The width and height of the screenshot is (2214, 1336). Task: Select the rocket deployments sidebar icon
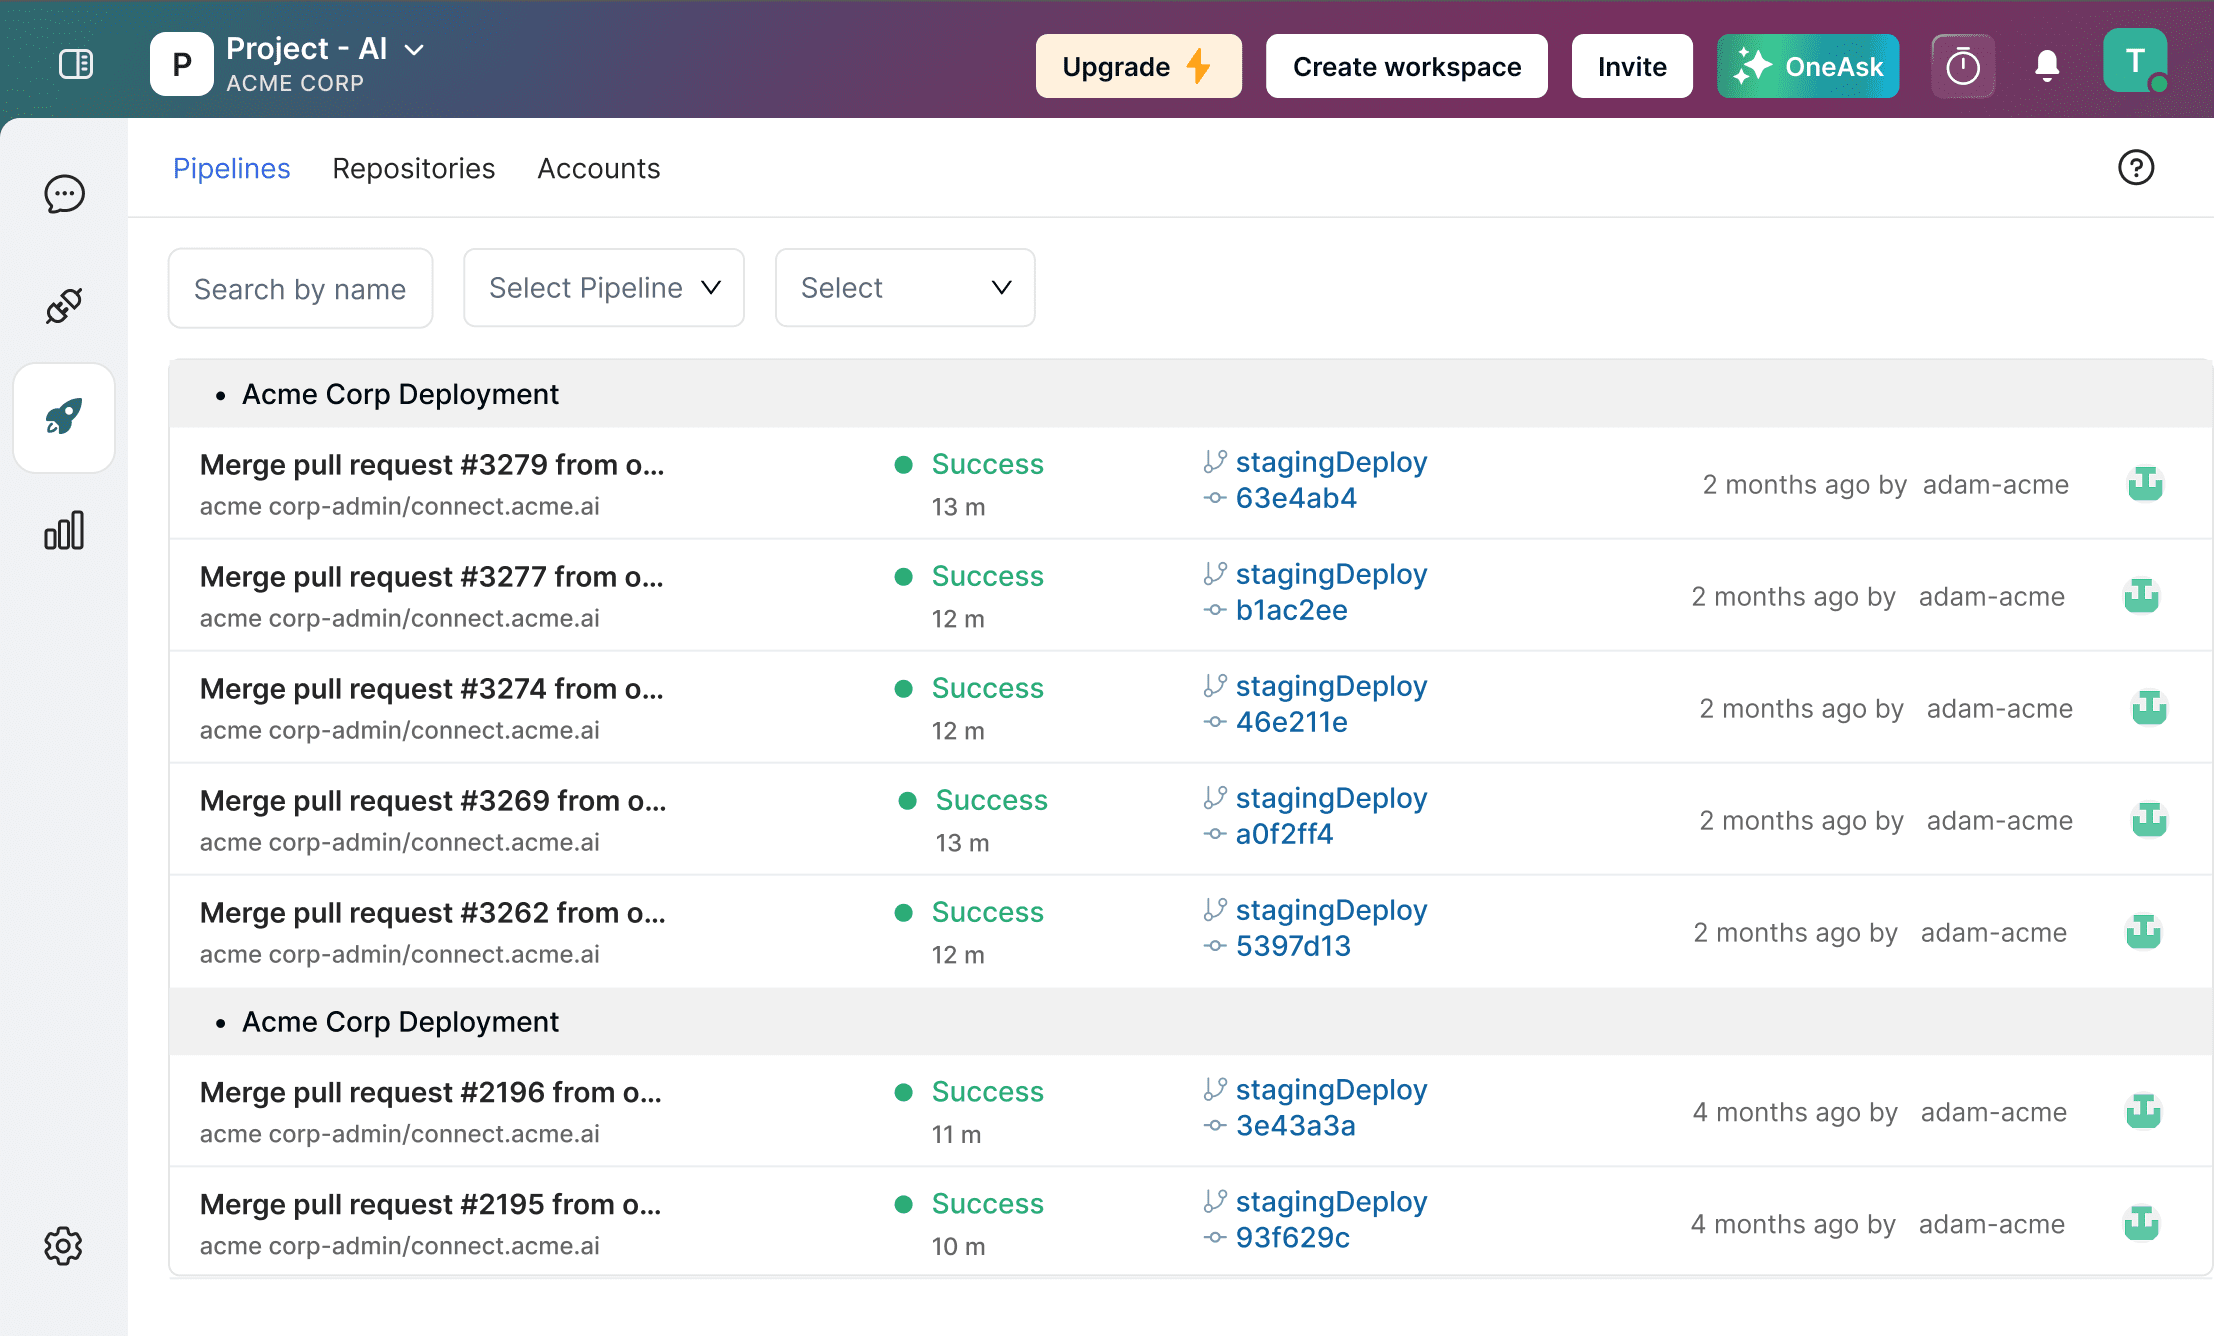coord(64,417)
